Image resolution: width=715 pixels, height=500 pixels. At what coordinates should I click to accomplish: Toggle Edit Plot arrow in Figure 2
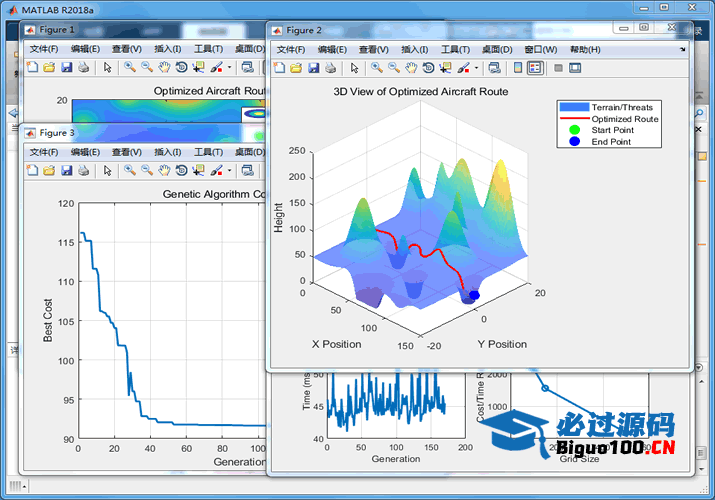click(x=354, y=68)
